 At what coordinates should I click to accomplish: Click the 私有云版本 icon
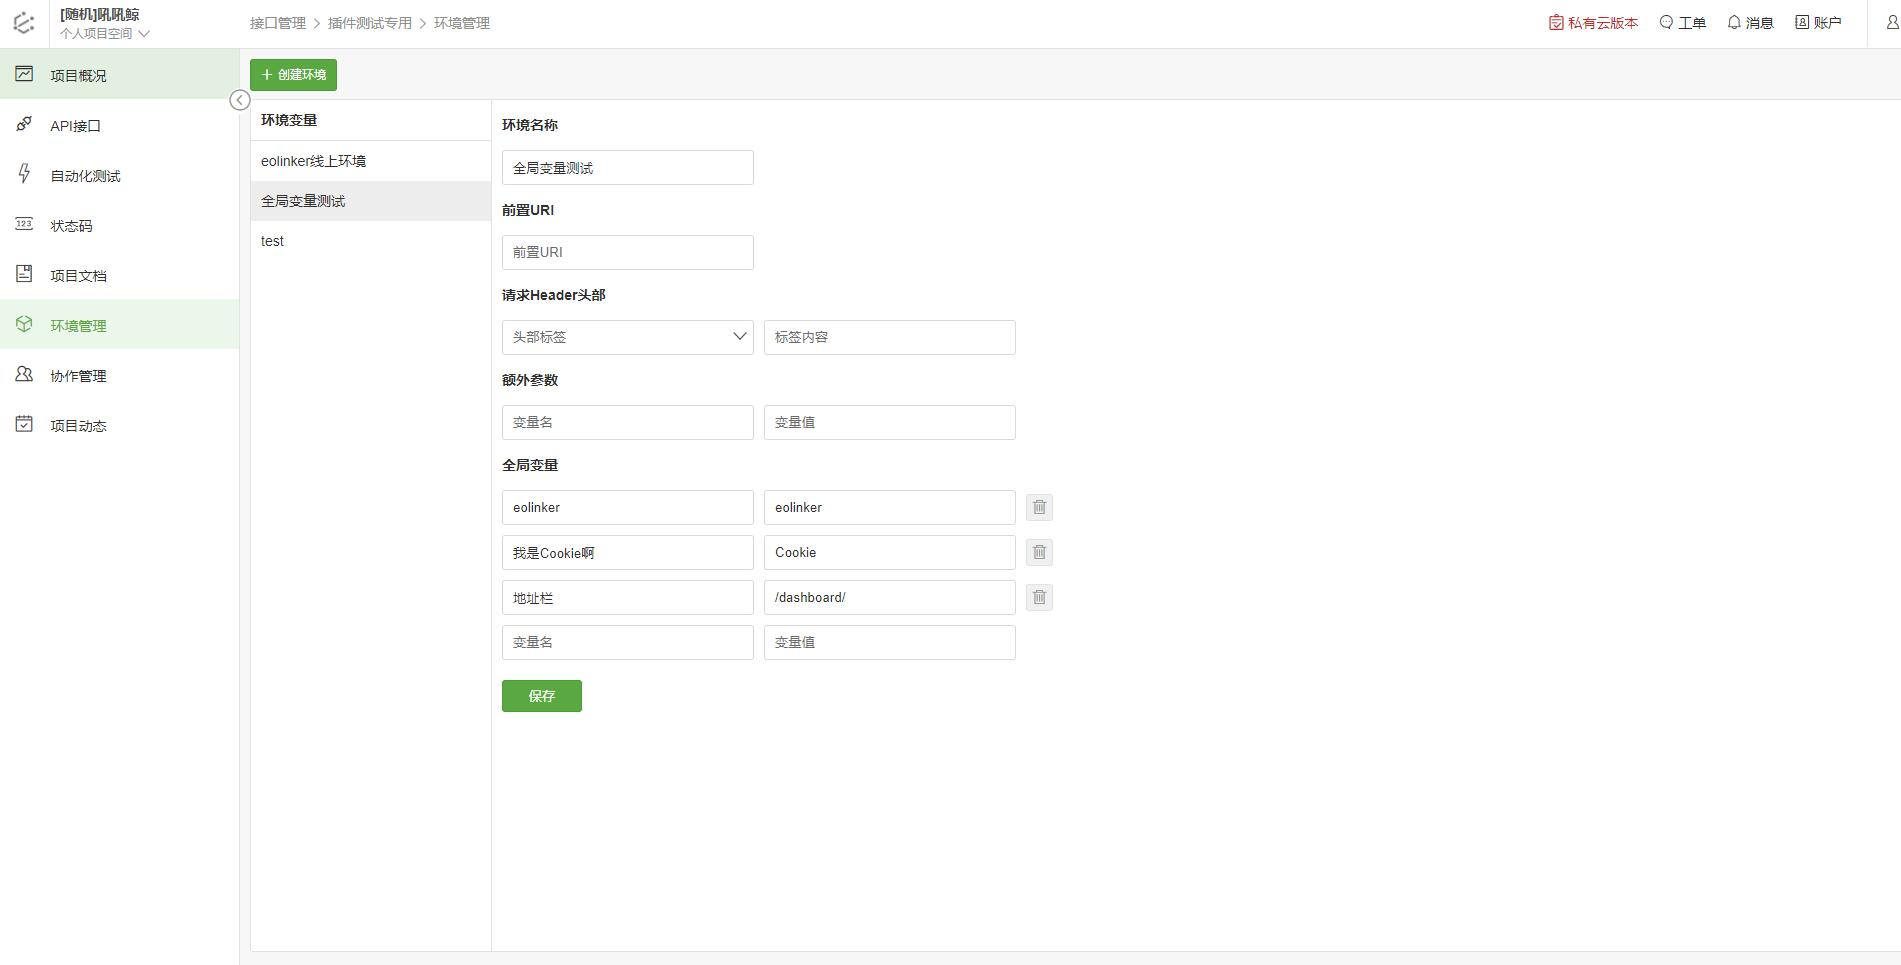[x=1556, y=22]
